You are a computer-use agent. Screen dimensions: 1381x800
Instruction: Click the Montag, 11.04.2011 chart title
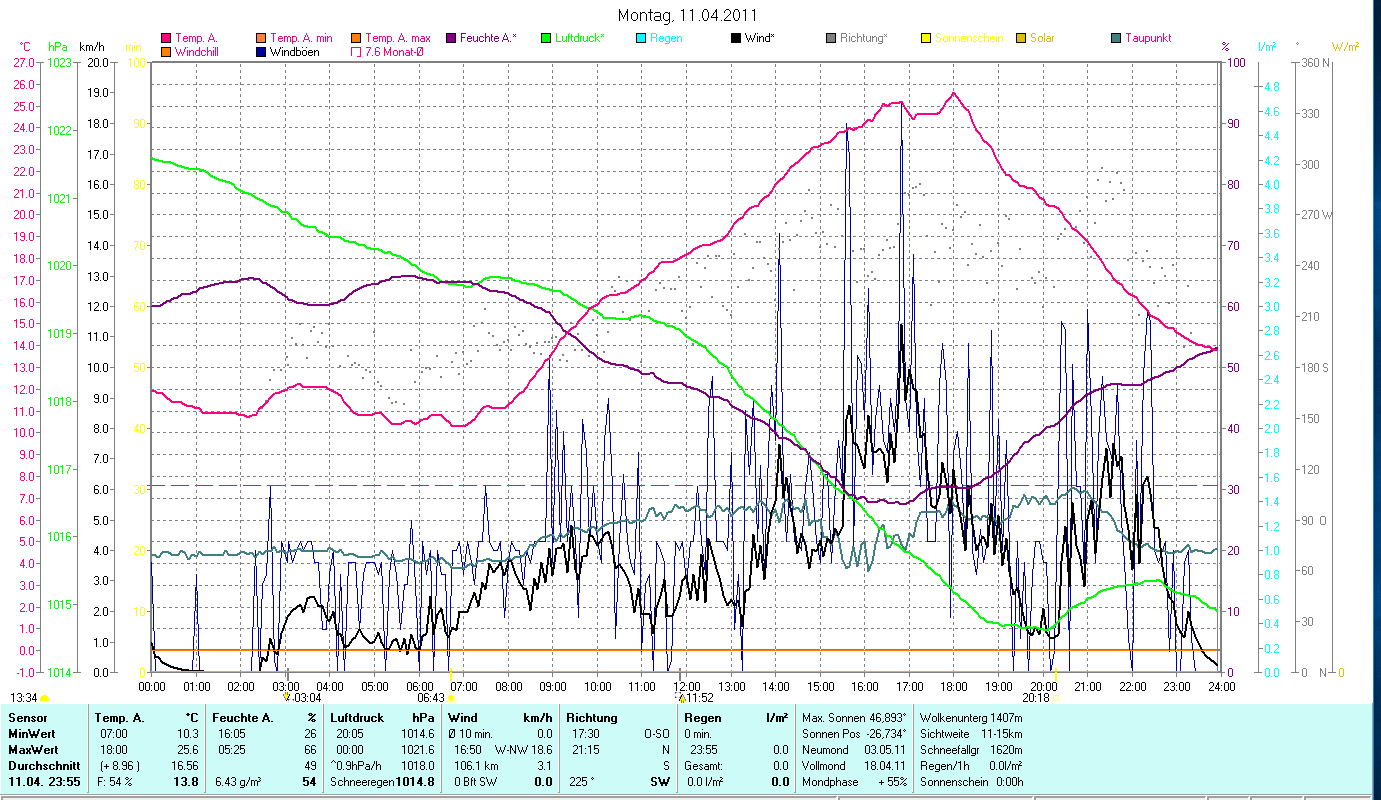click(x=687, y=15)
